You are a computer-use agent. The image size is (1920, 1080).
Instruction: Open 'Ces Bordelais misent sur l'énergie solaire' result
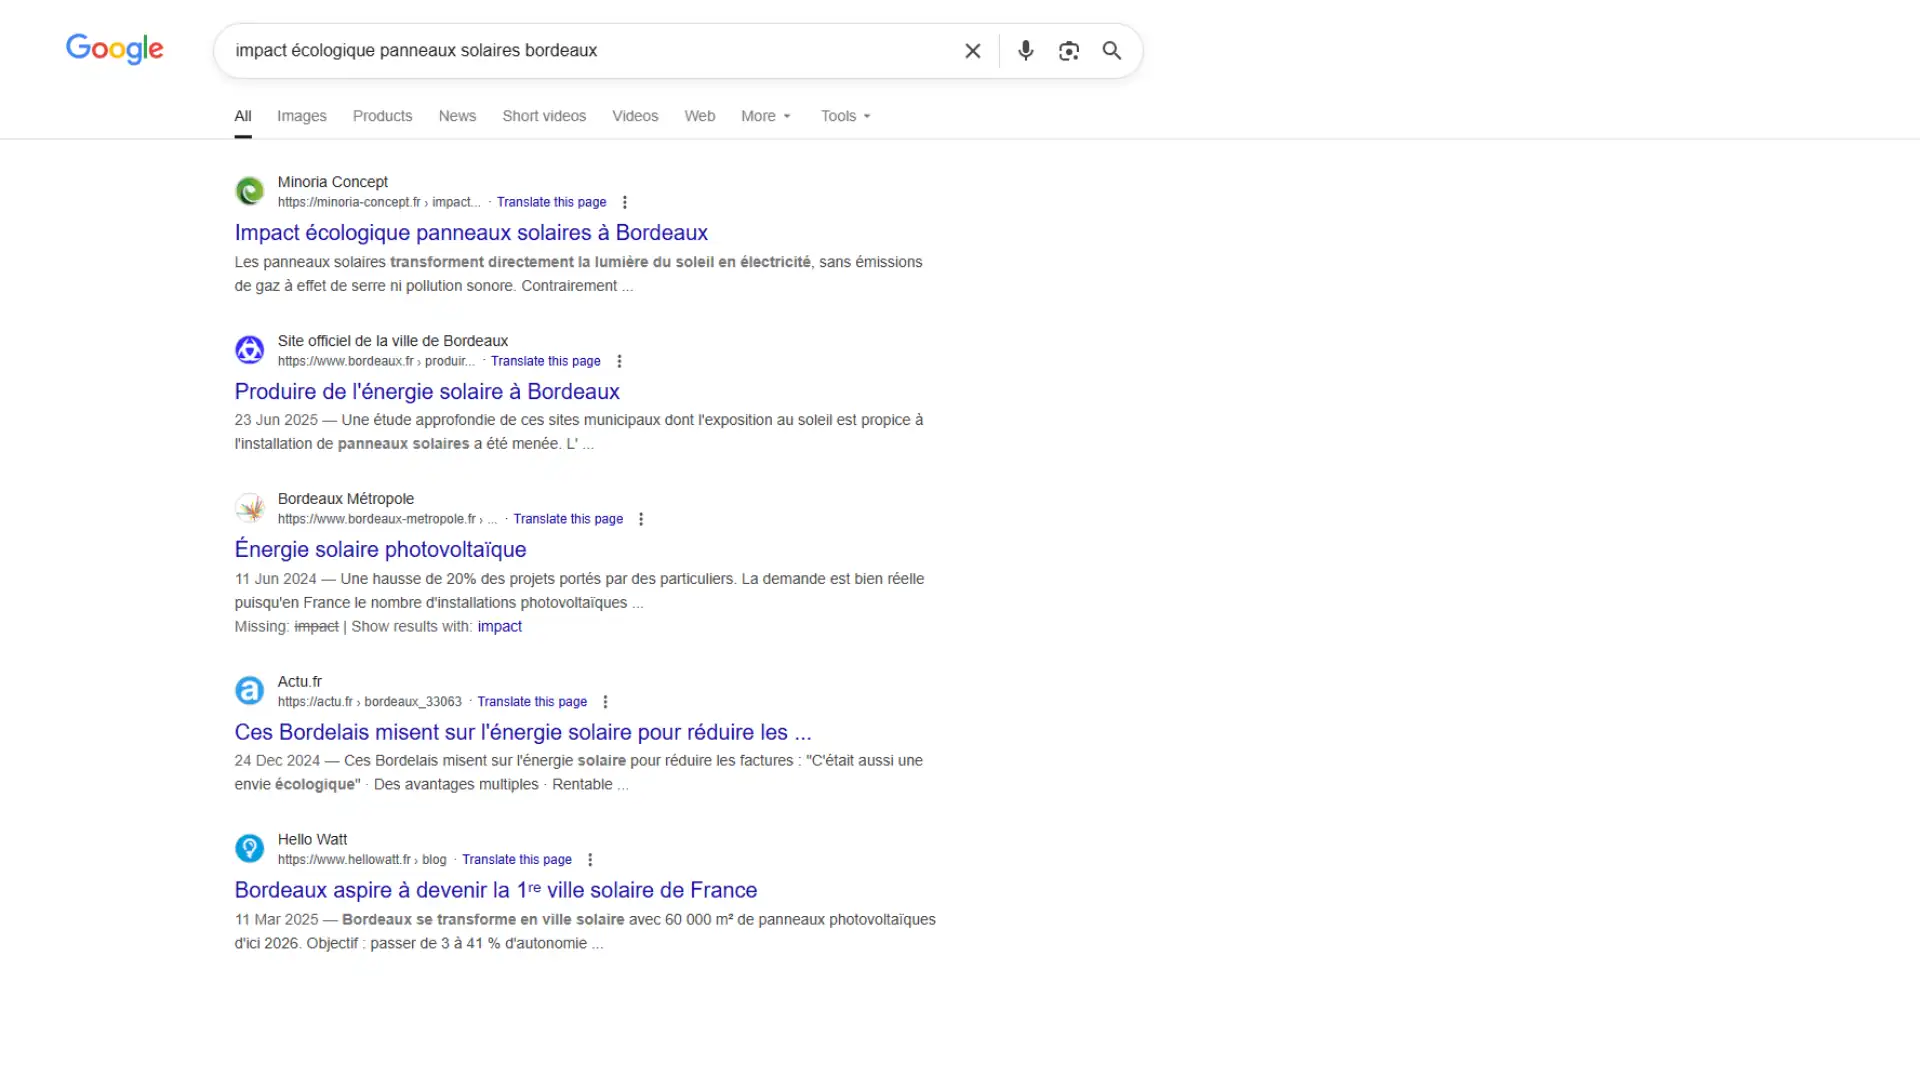[523, 733]
